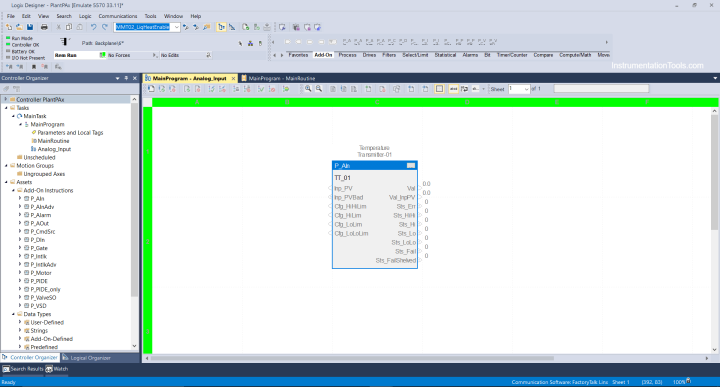720x387 pixels.
Task: Open the tag search combo box dropdown
Action: (176, 27)
